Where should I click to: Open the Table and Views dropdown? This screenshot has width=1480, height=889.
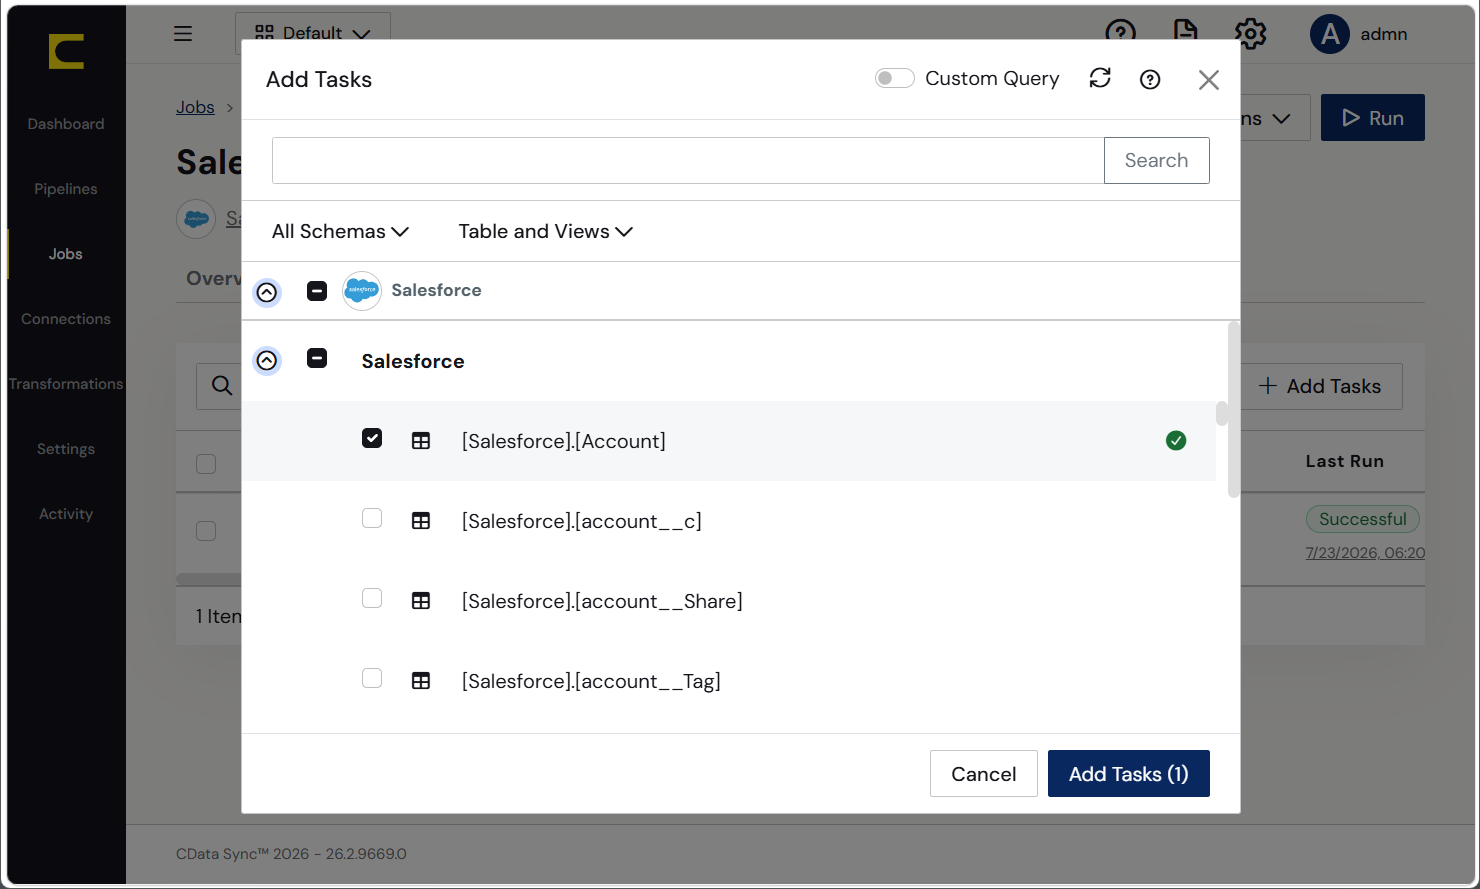click(545, 231)
